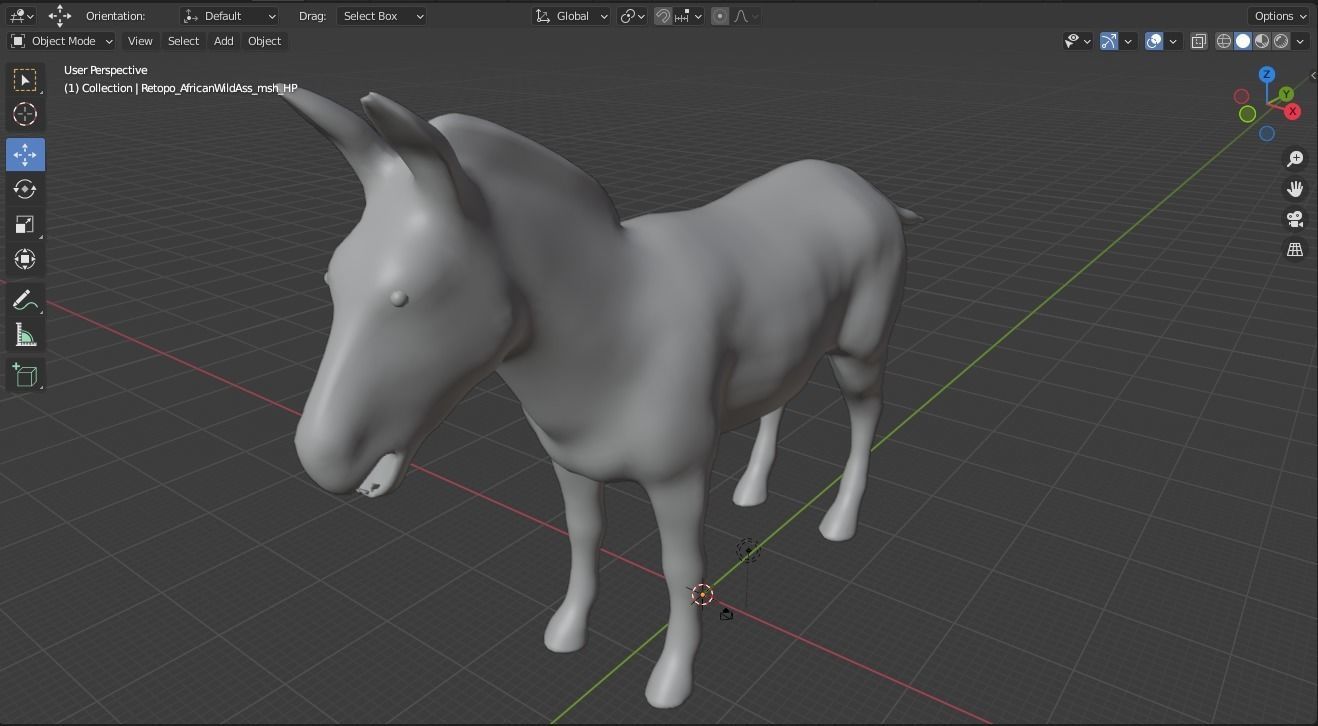
Task: Select rendered viewport shading
Action: pyautogui.click(x=1281, y=41)
